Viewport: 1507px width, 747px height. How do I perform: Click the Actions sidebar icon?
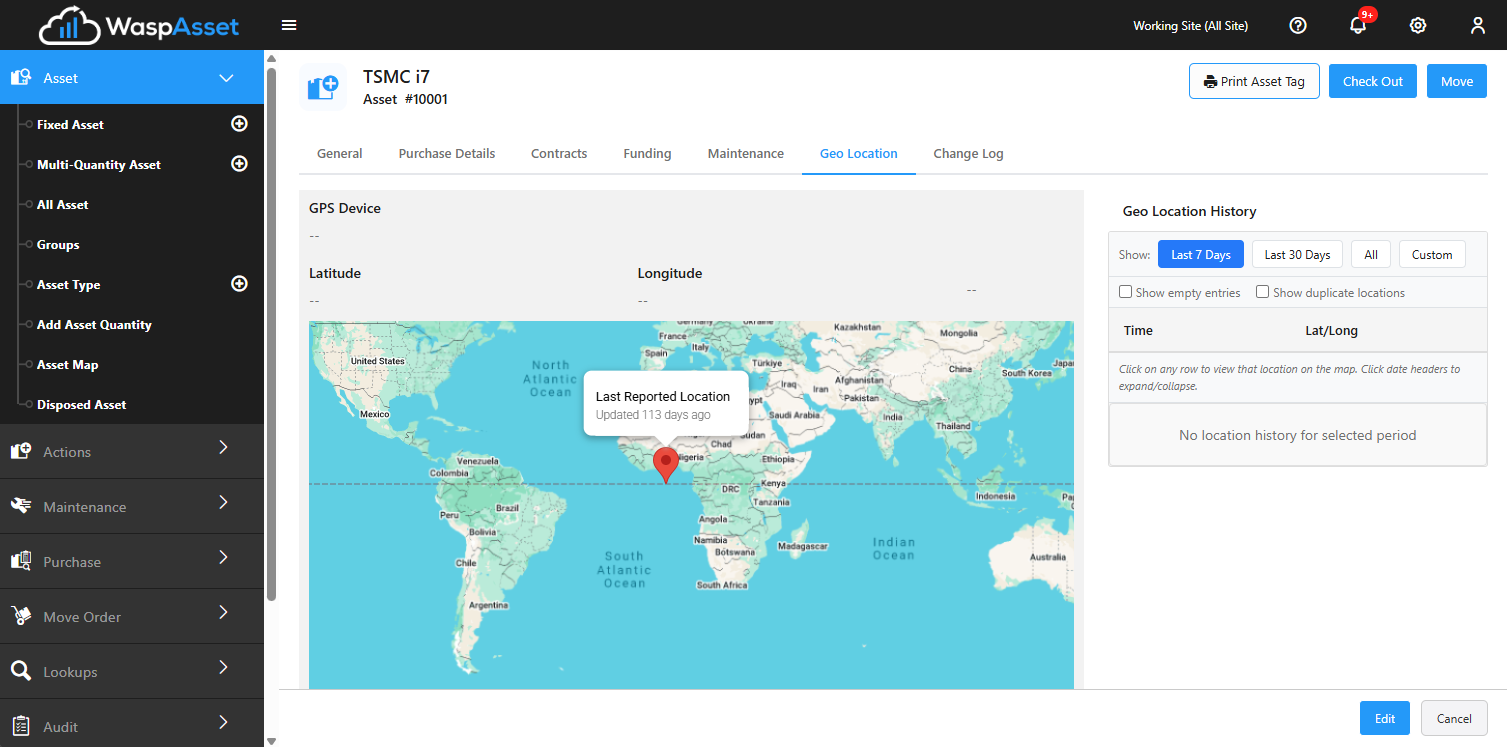pos(20,452)
